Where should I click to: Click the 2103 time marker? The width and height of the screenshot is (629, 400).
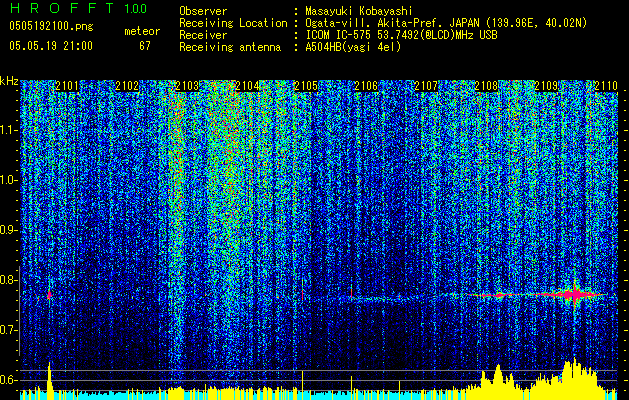[x=187, y=86]
